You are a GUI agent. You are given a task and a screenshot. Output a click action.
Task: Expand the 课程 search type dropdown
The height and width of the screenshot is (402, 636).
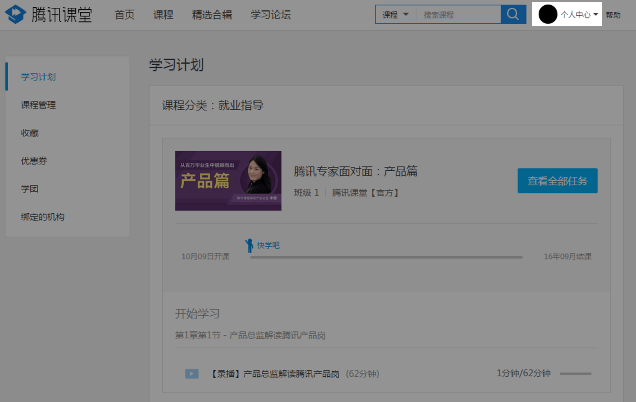click(395, 15)
